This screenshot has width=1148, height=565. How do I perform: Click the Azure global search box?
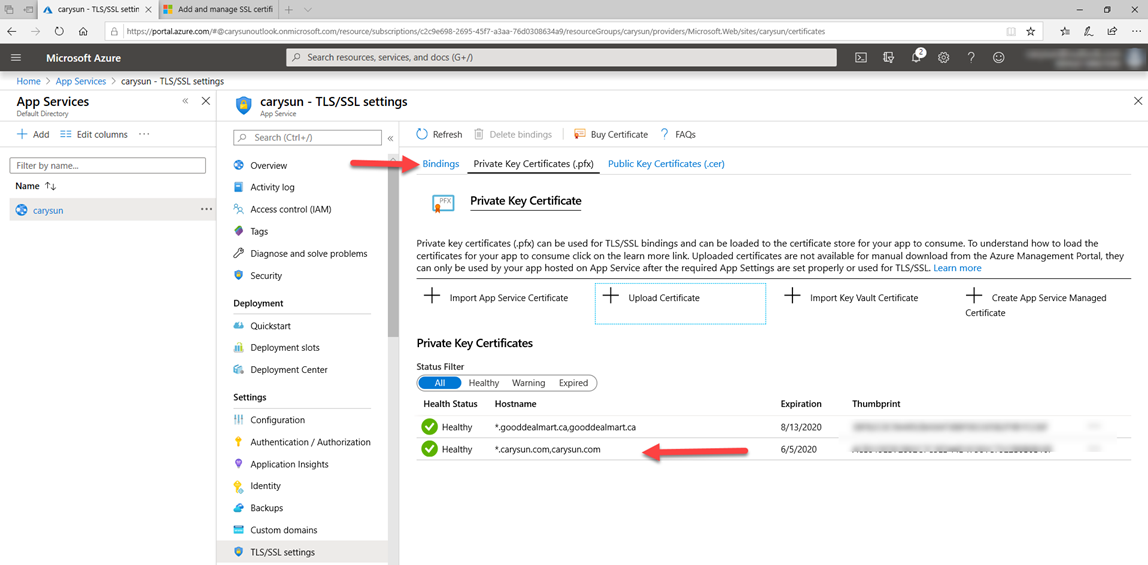click(561, 57)
